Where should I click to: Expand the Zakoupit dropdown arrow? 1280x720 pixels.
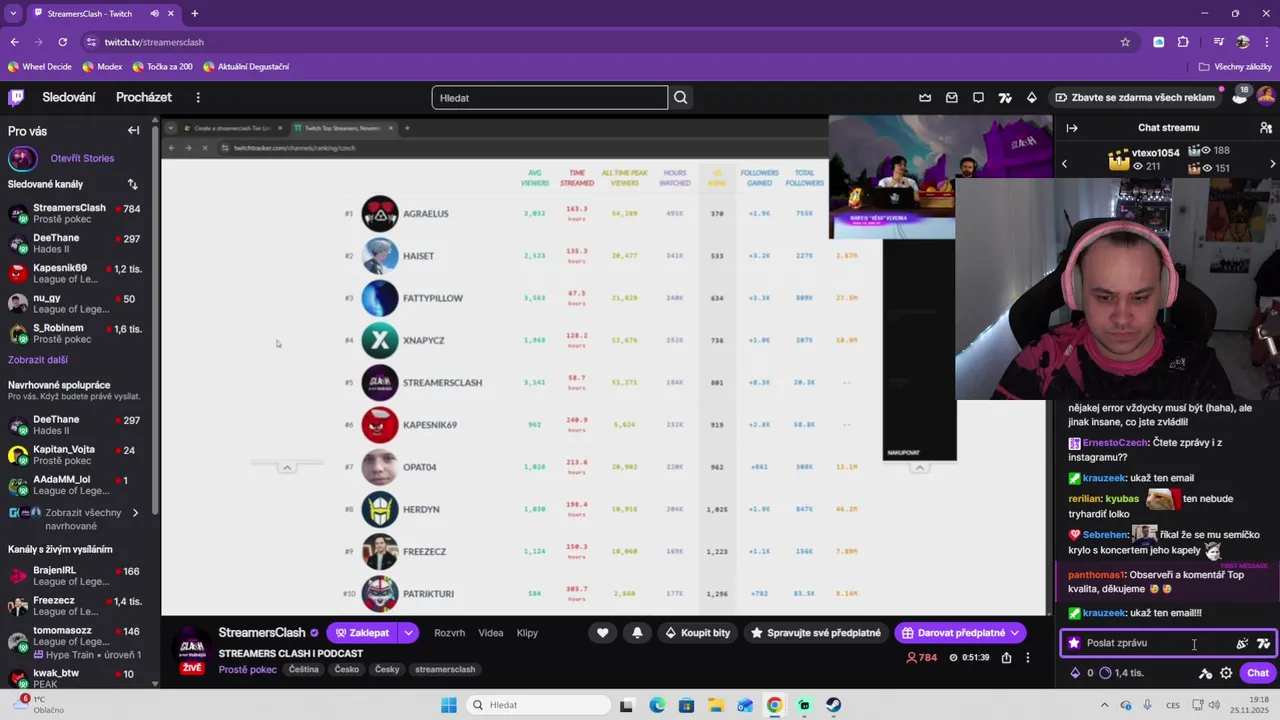click(x=408, y=633)
